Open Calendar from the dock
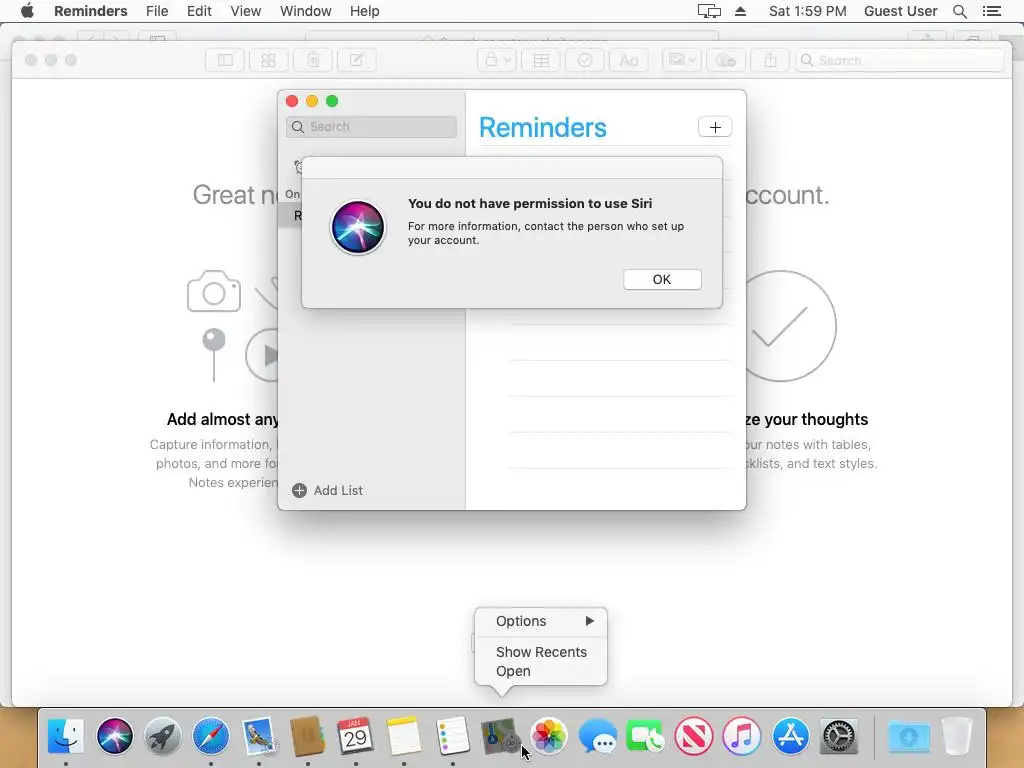 (355, 736)
